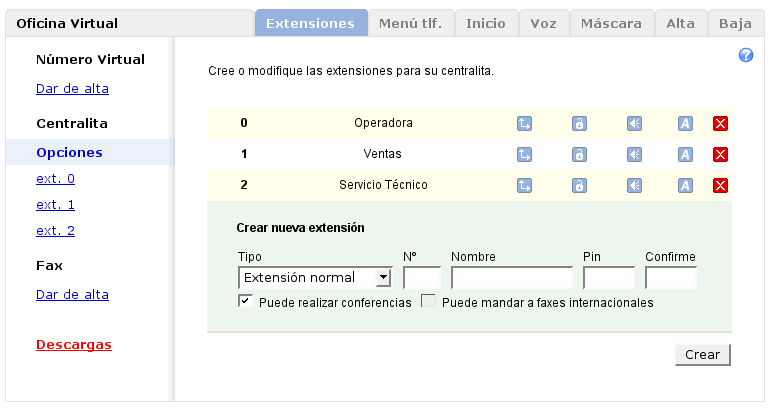Screen dimensions: 772x409
Task: Select ext. 1 in the sidebar
Action: [55, 205]
